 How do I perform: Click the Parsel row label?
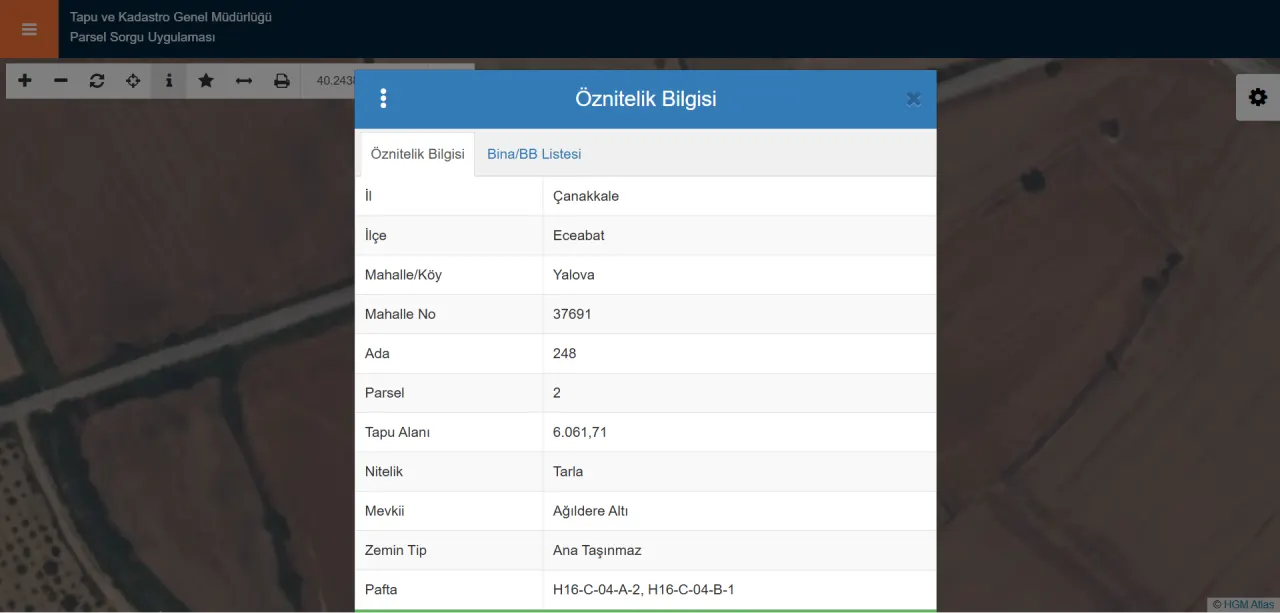(x=385, y=393)
